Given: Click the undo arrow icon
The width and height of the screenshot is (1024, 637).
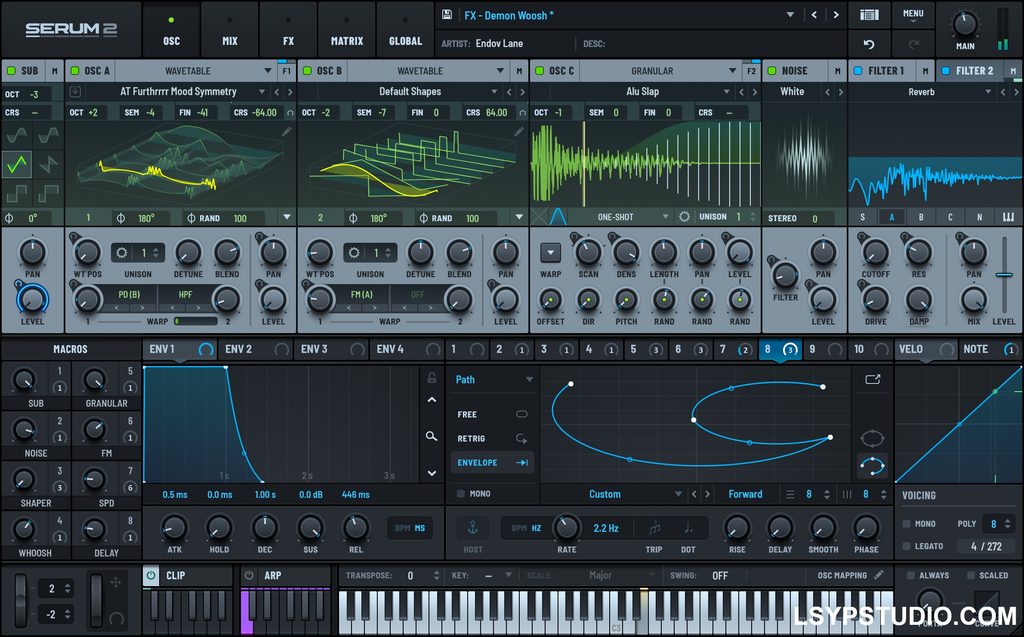Looking at the screenshot, I should [869, 44].
